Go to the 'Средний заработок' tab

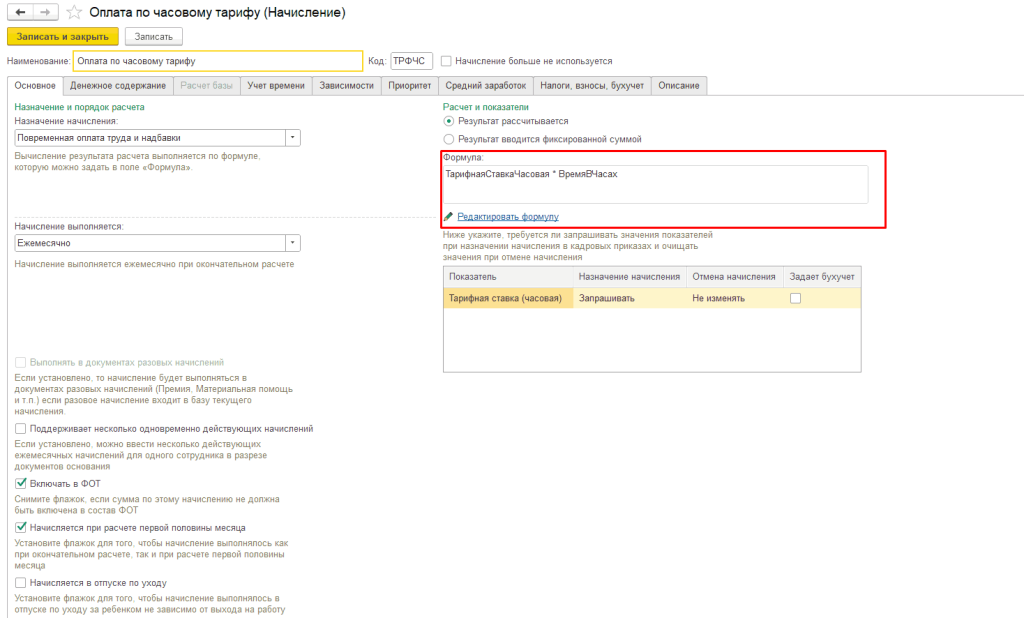point(485,86)
